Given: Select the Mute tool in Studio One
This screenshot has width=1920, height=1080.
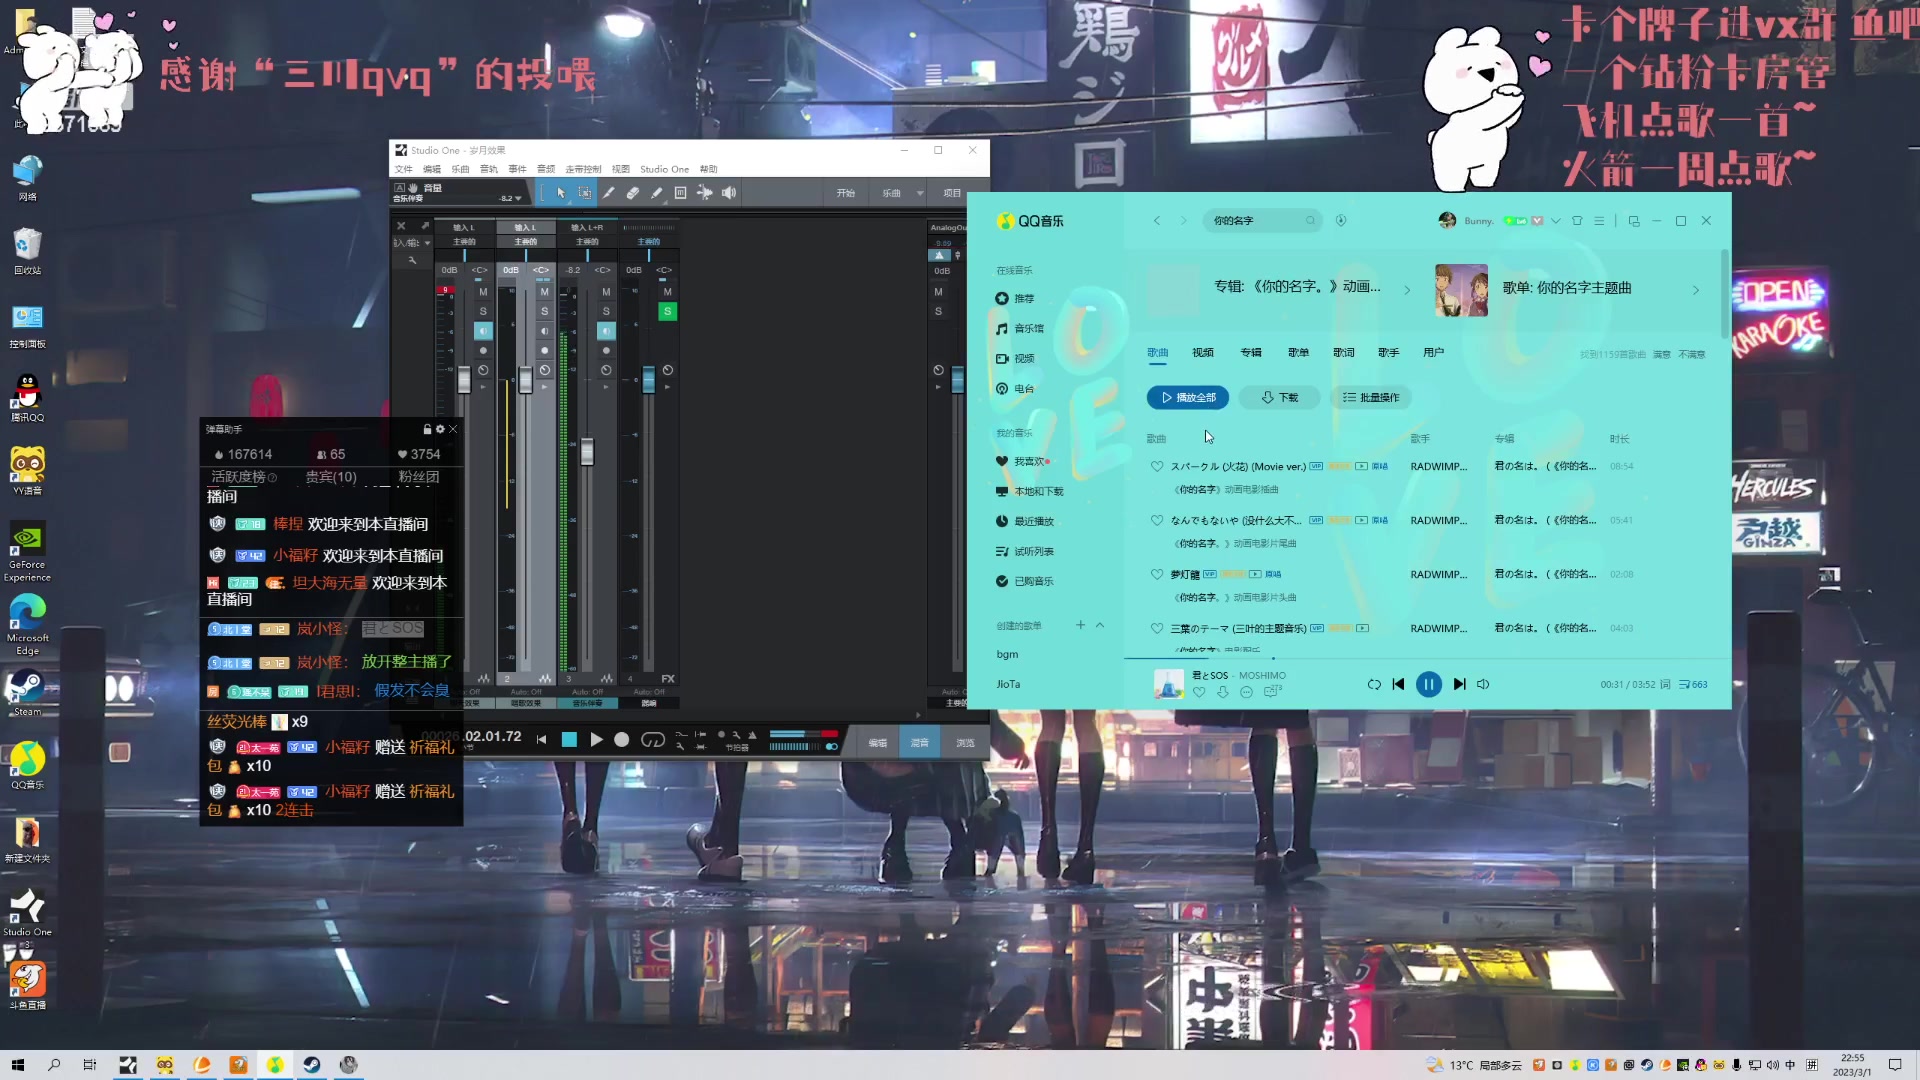Looking at the screenshot, I should pyautogui.click(x=681, y=193).
